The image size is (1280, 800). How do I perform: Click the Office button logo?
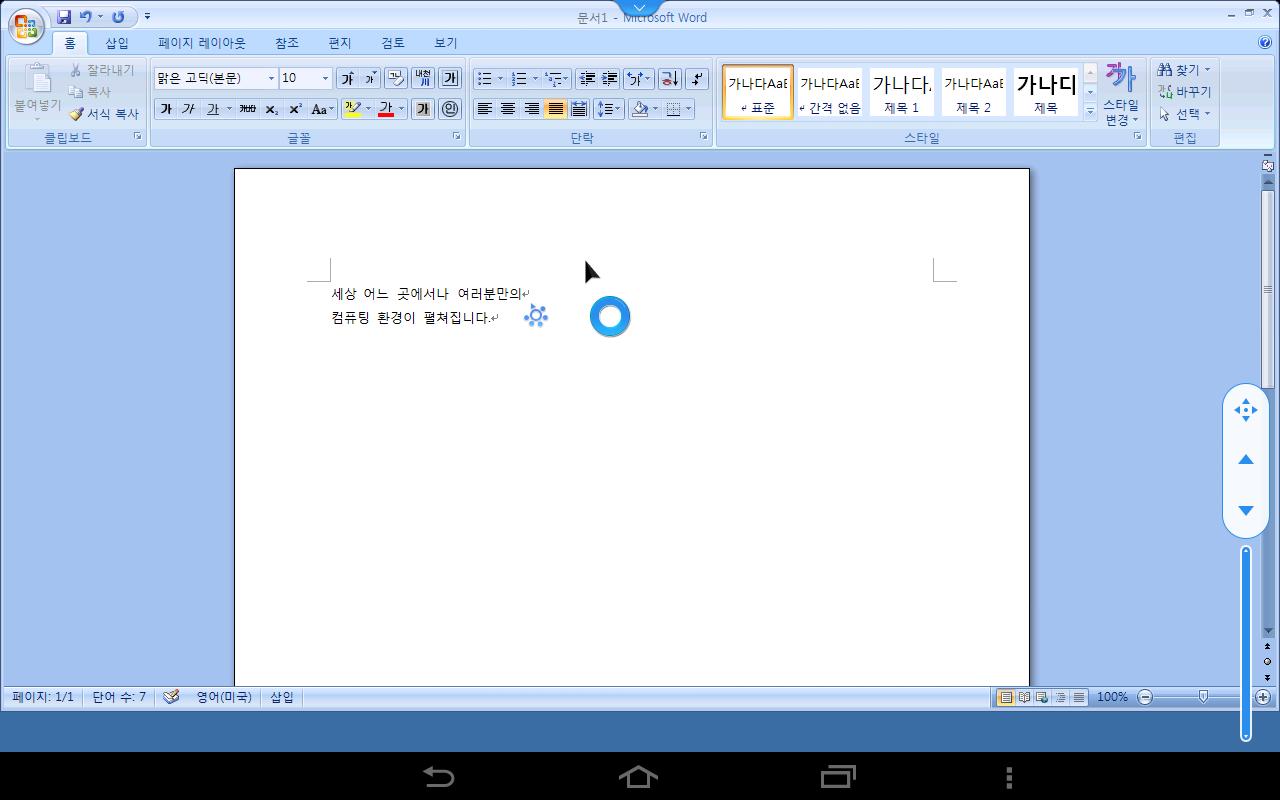[26, 26]
